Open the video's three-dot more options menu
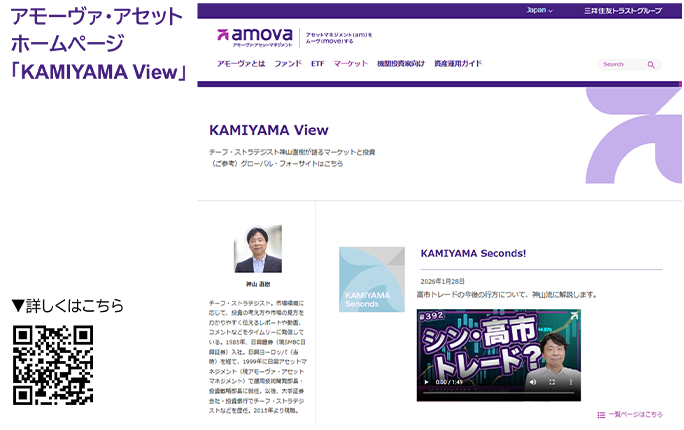This screenshot has height=430, width=684. click(569, 382)
